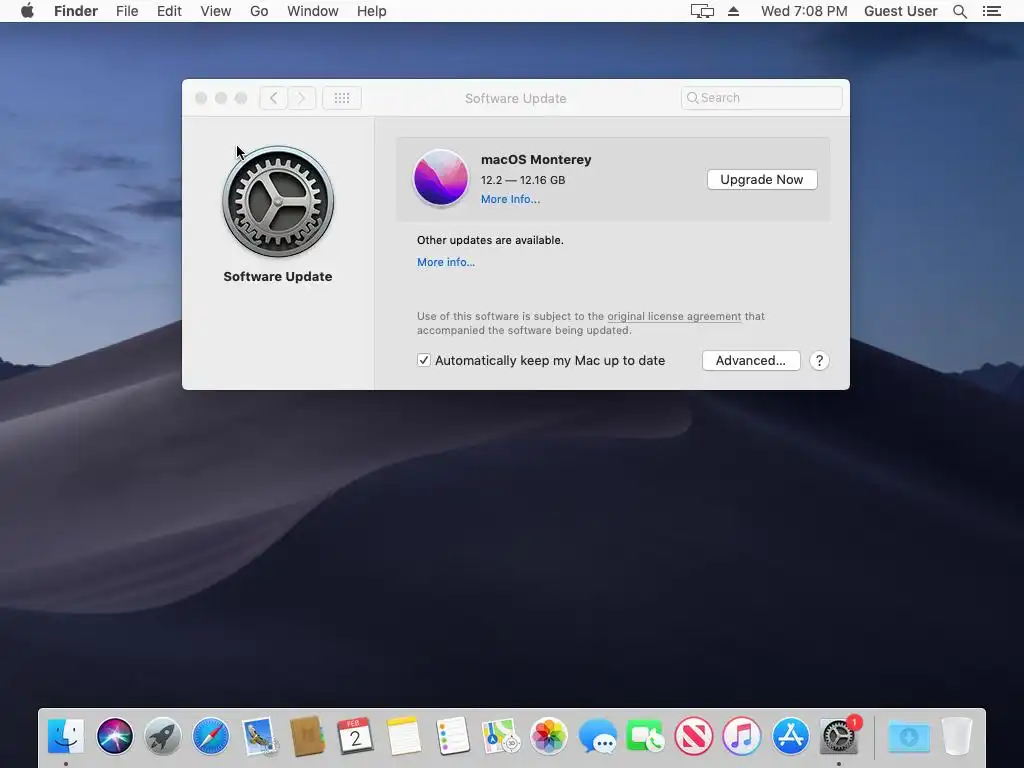Show all preferences grid button
Screen dimensions: 1024x768
click(342, 98)
